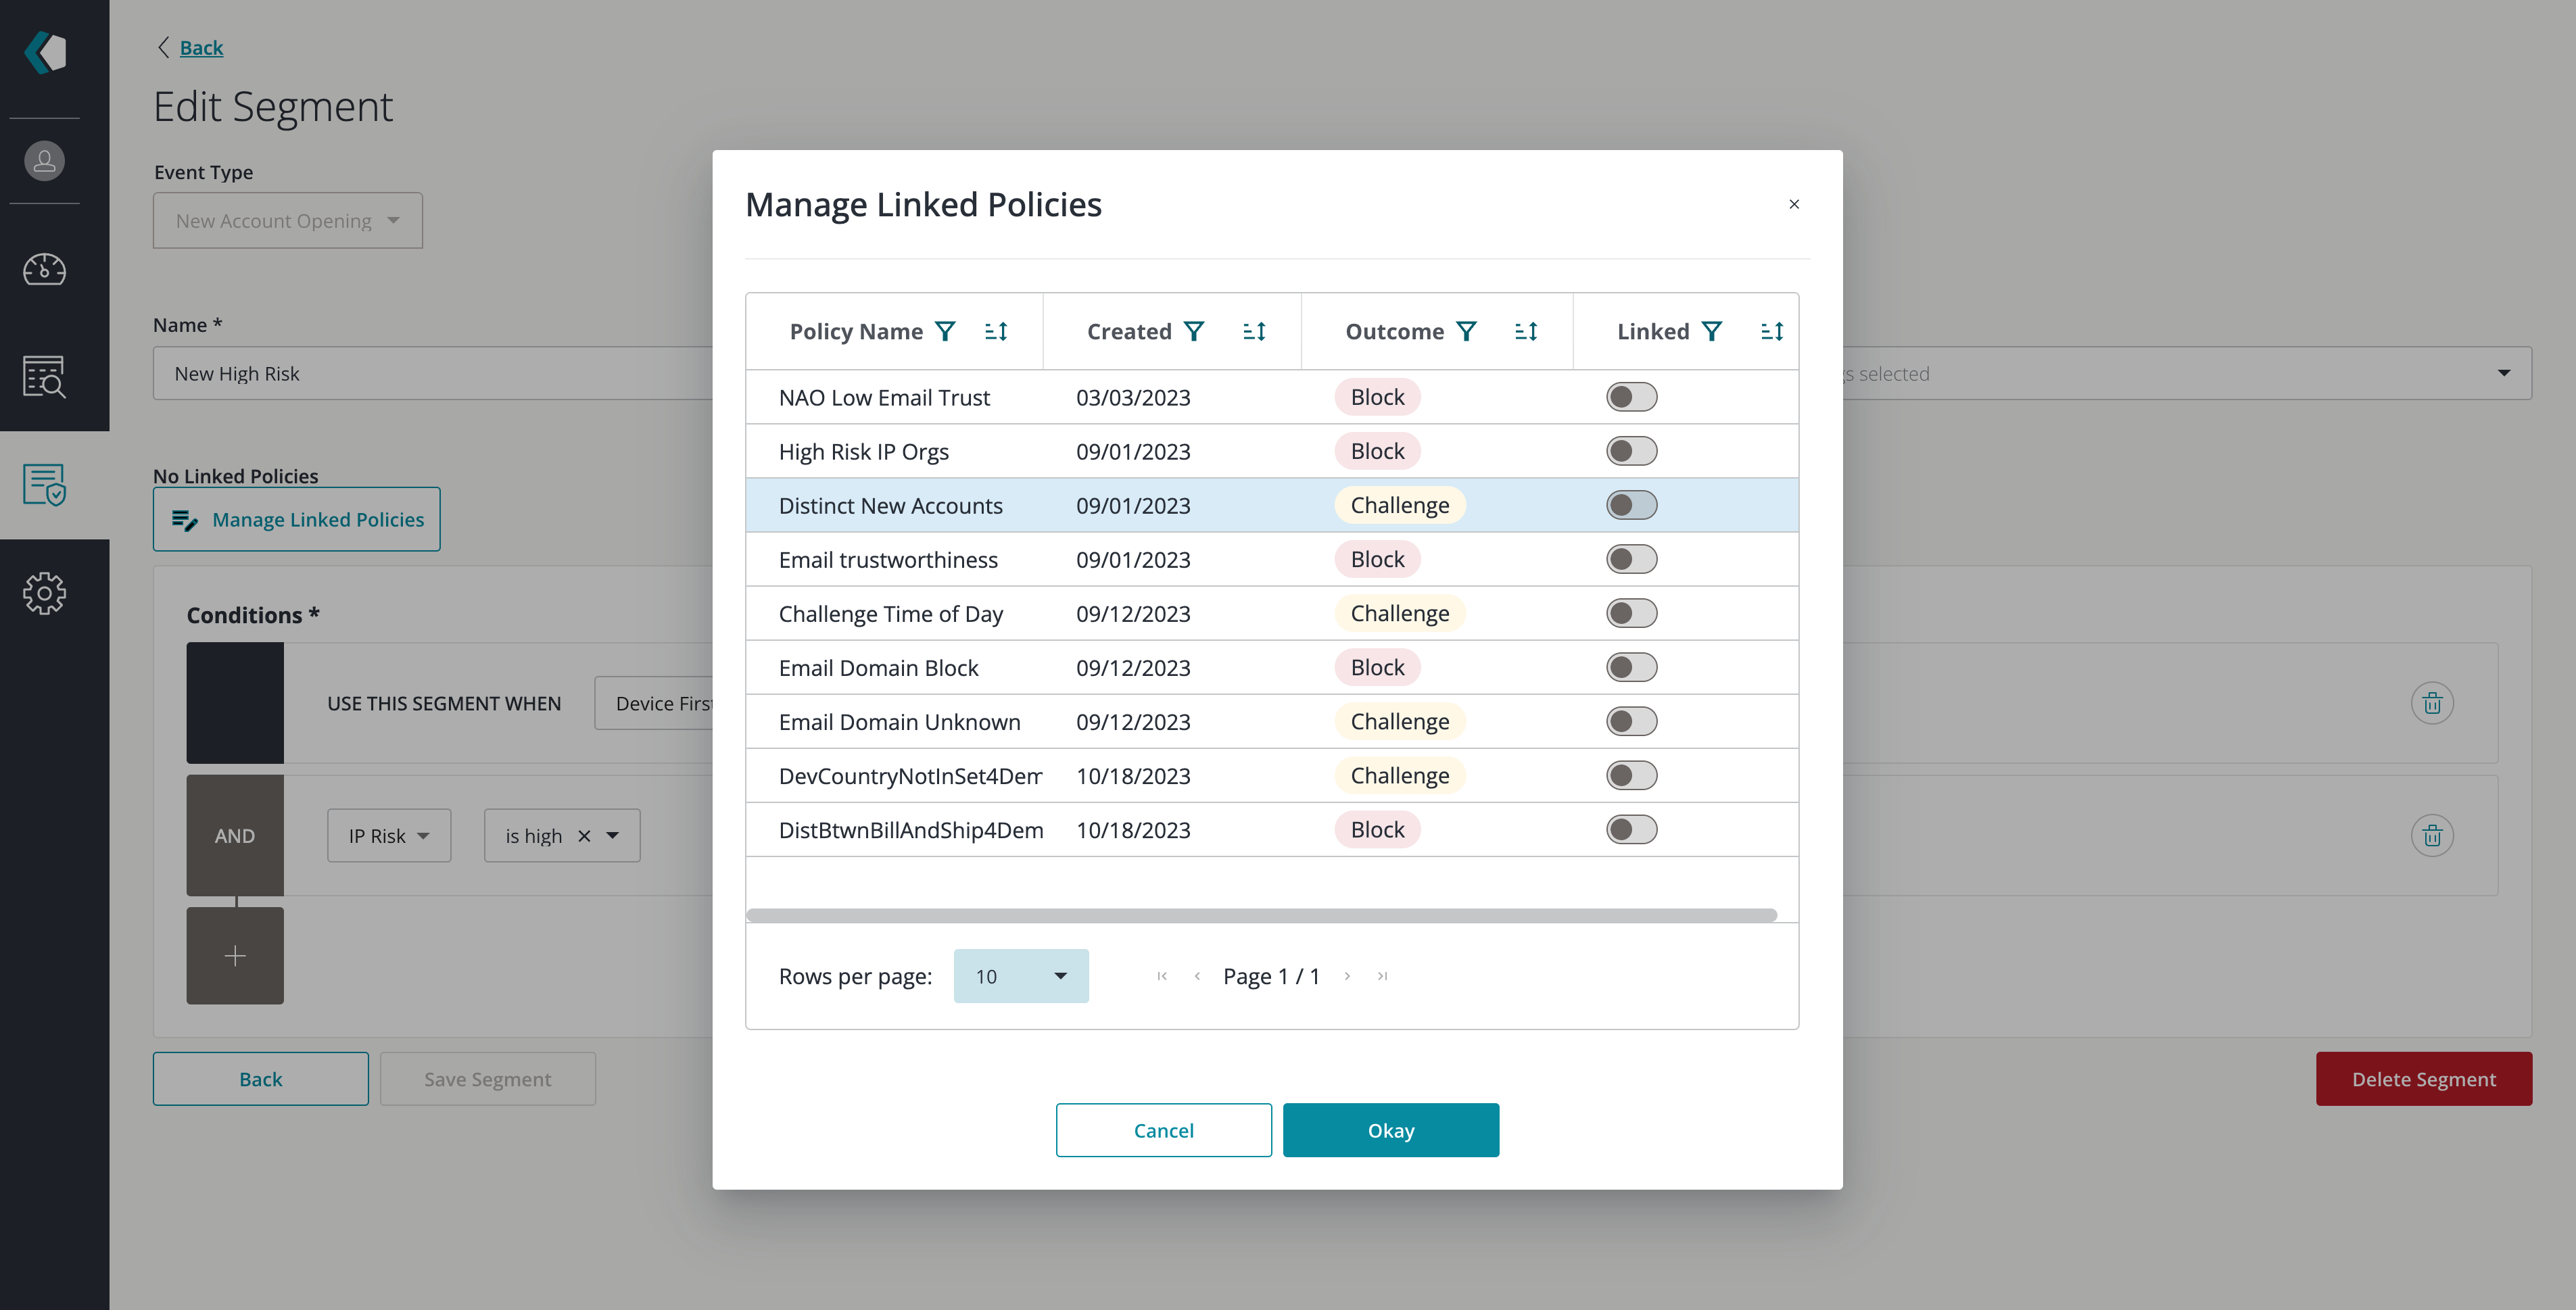
Task: Toggle Linked for High Risk IP Orgs
Action: (x=1631, y=451)
